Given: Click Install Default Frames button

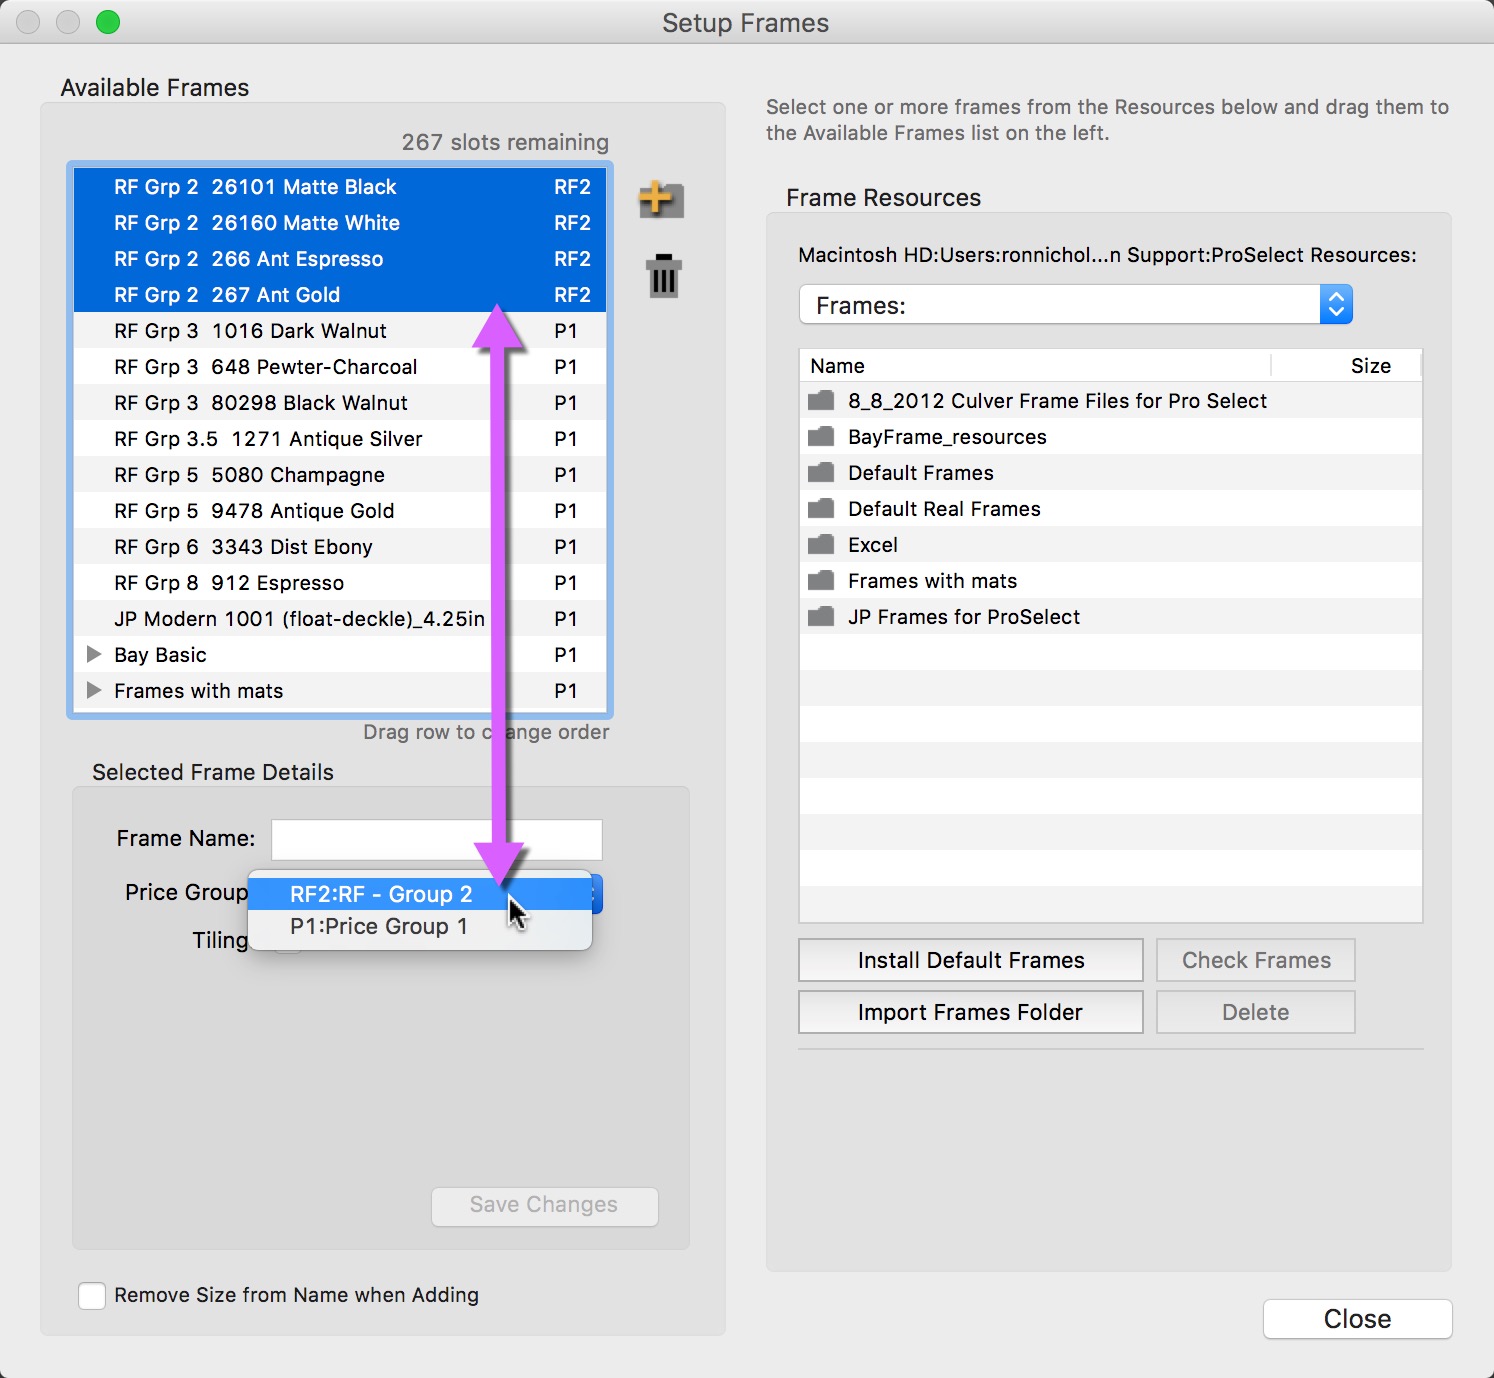Looking at the screenshot, I should click(970, 961).
